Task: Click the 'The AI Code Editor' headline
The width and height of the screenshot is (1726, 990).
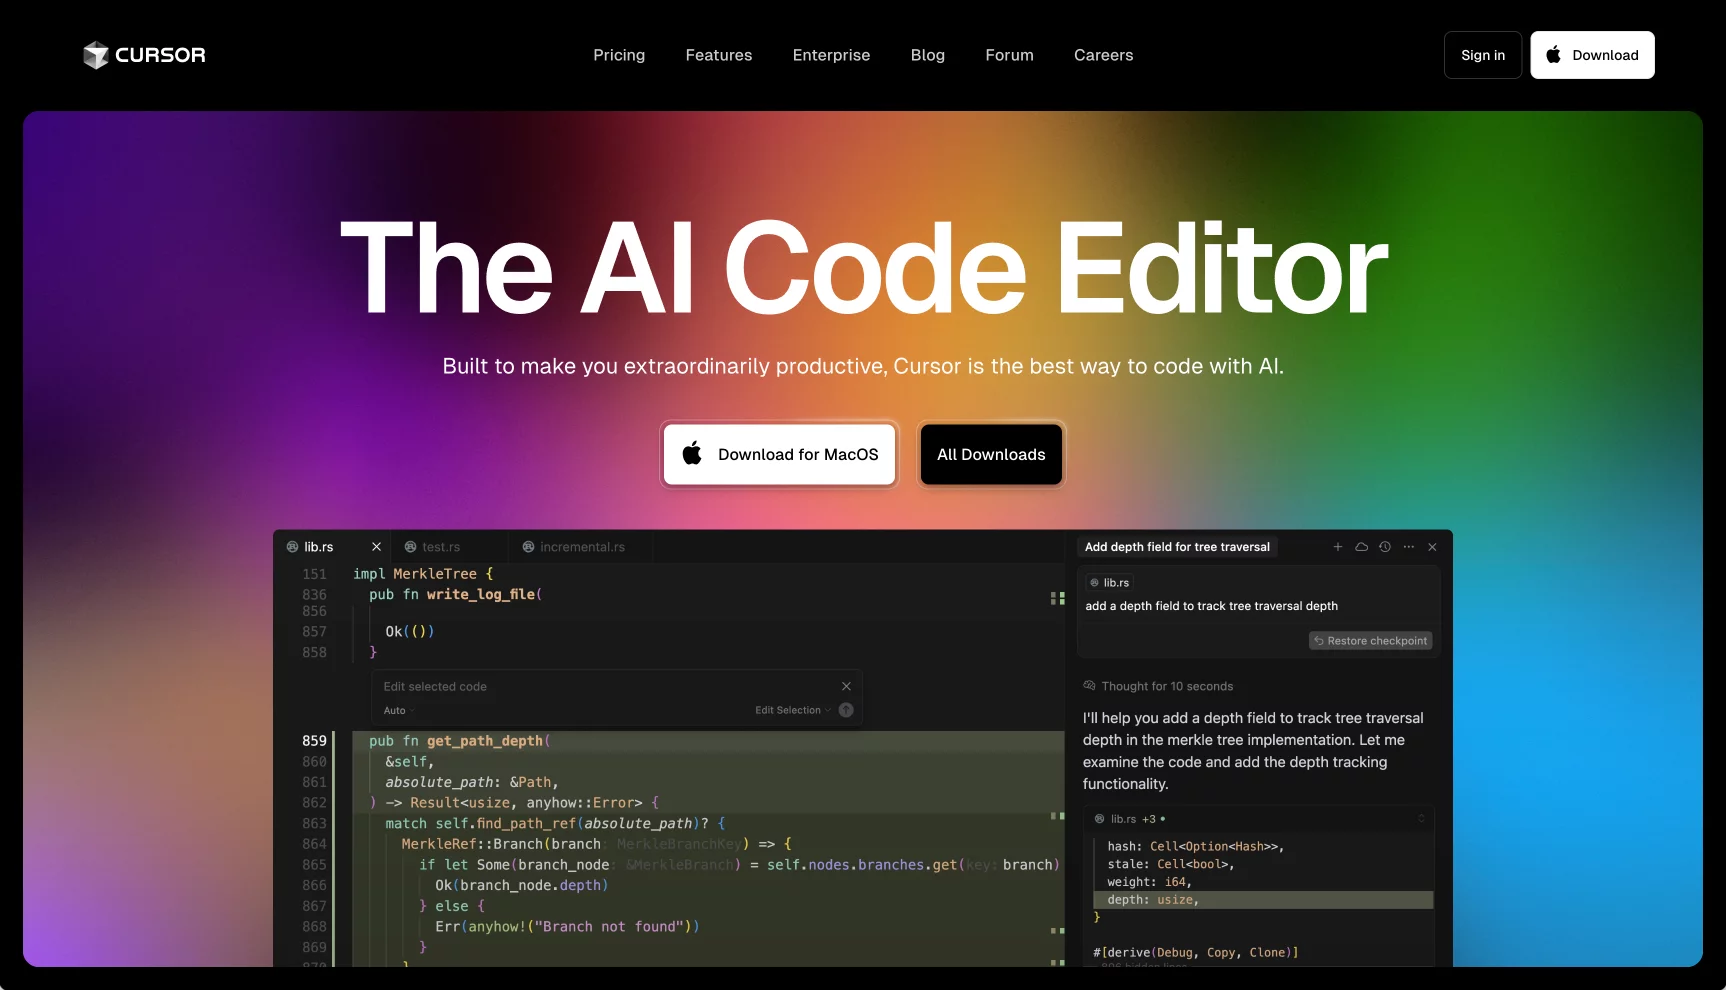Action: pyautogui.click(x=864, y=268)
